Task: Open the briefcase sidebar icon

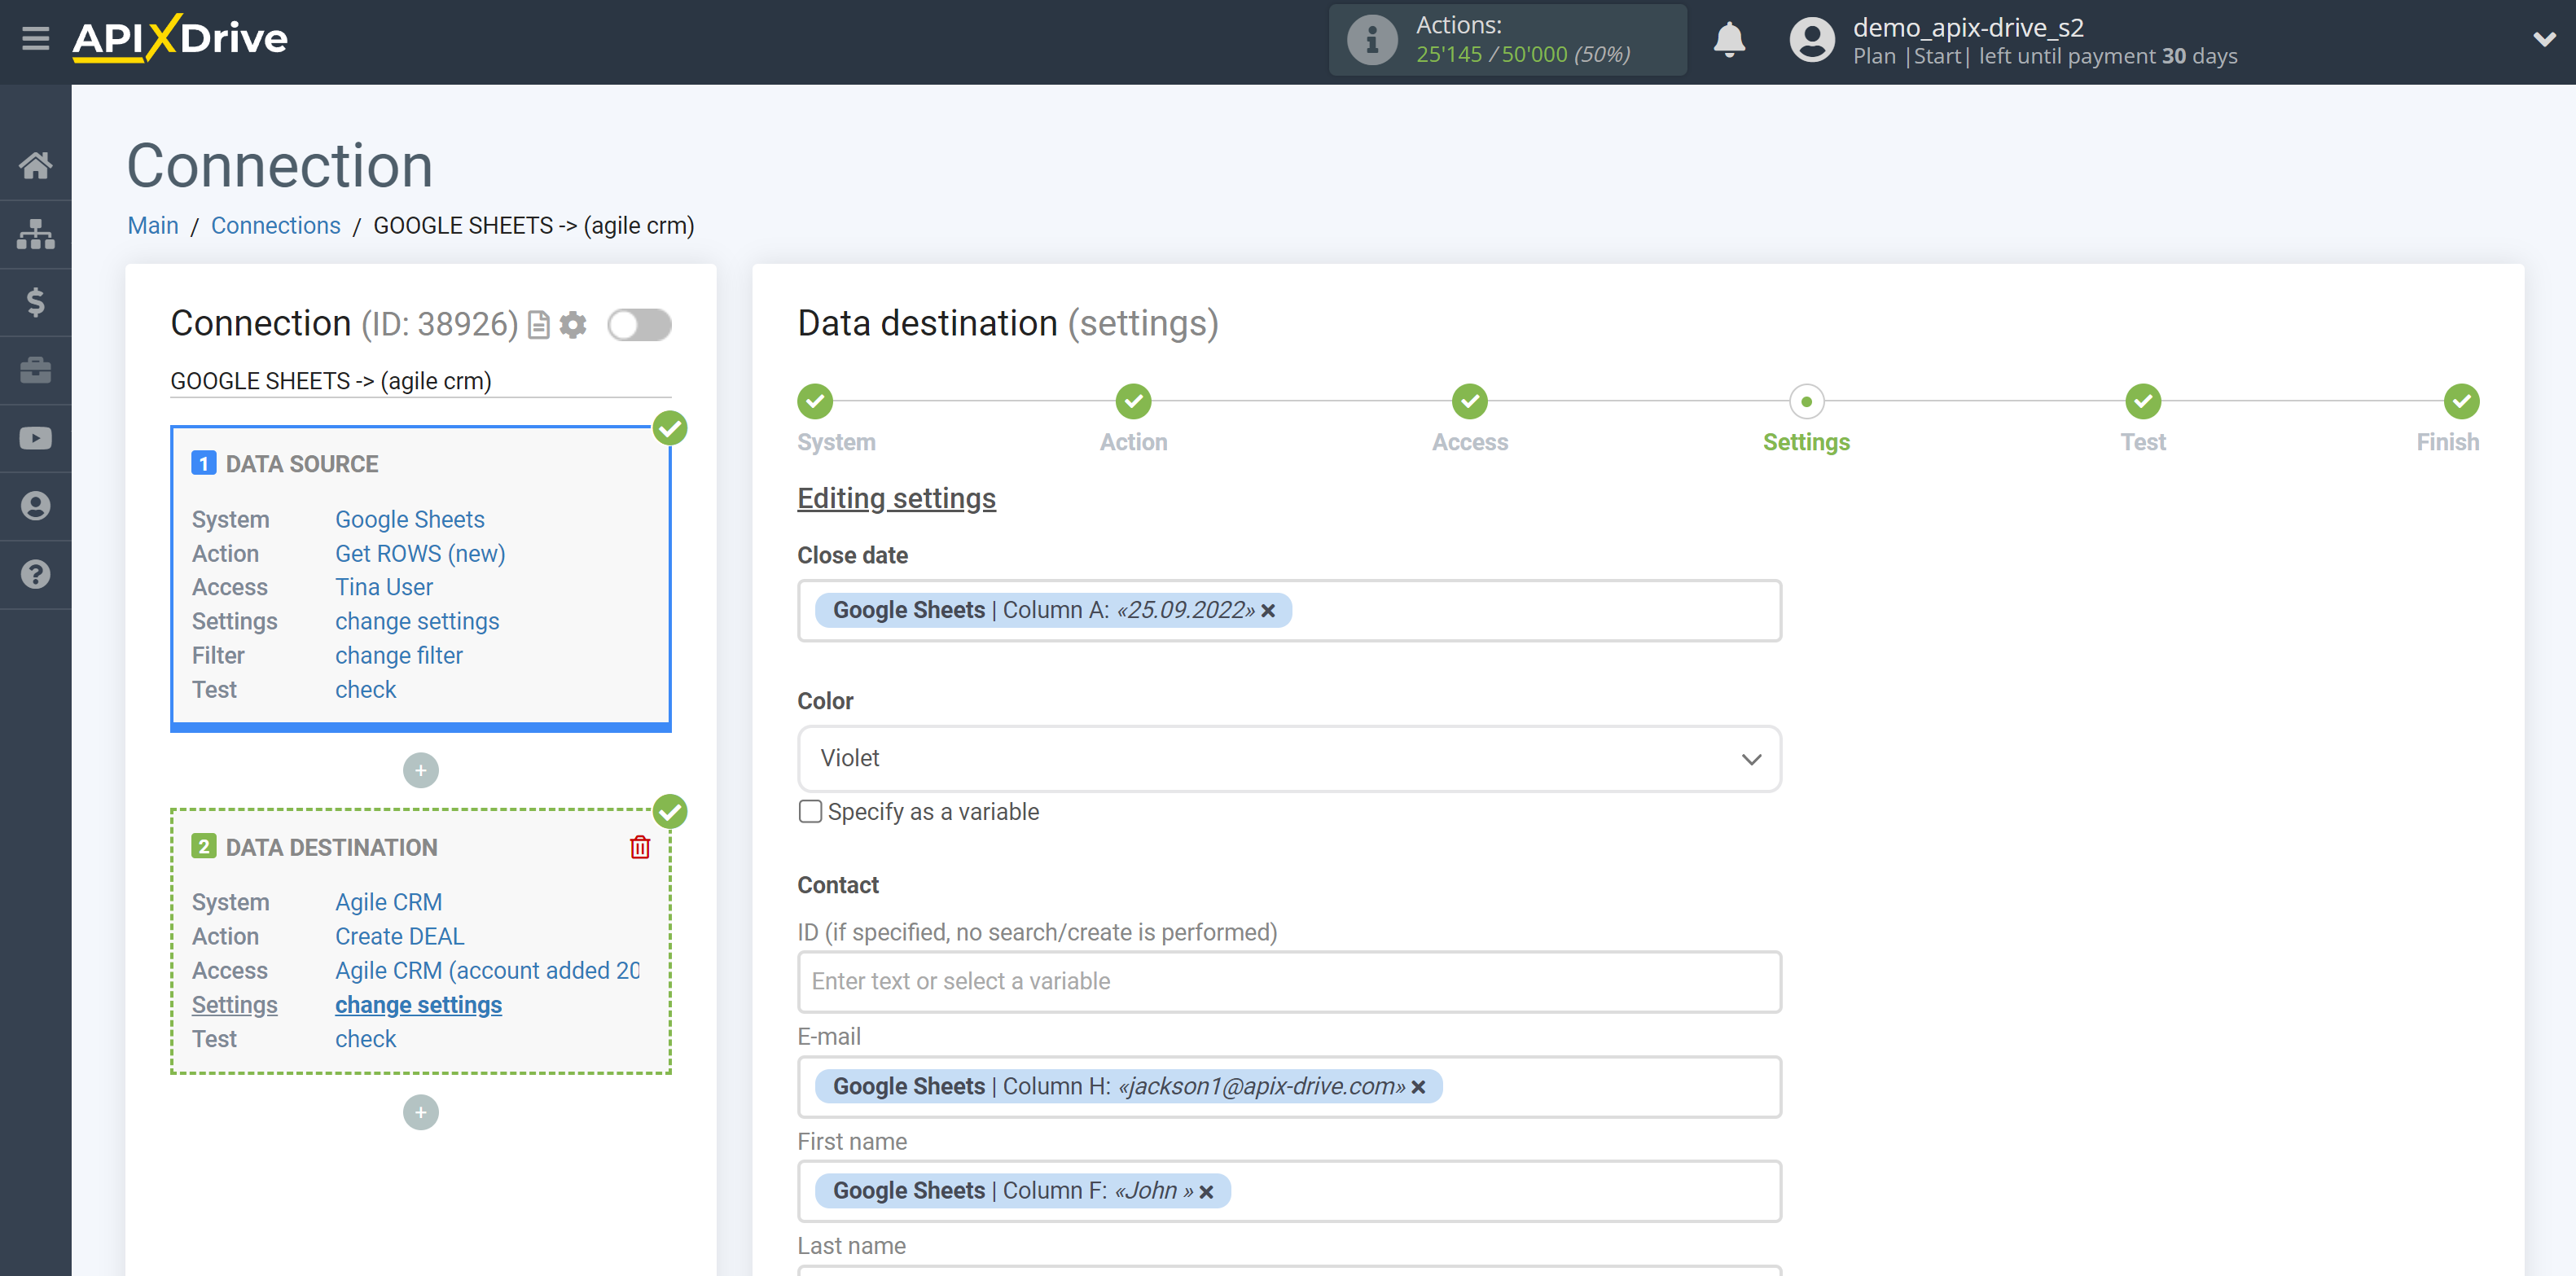Action: tap(36, 370)
